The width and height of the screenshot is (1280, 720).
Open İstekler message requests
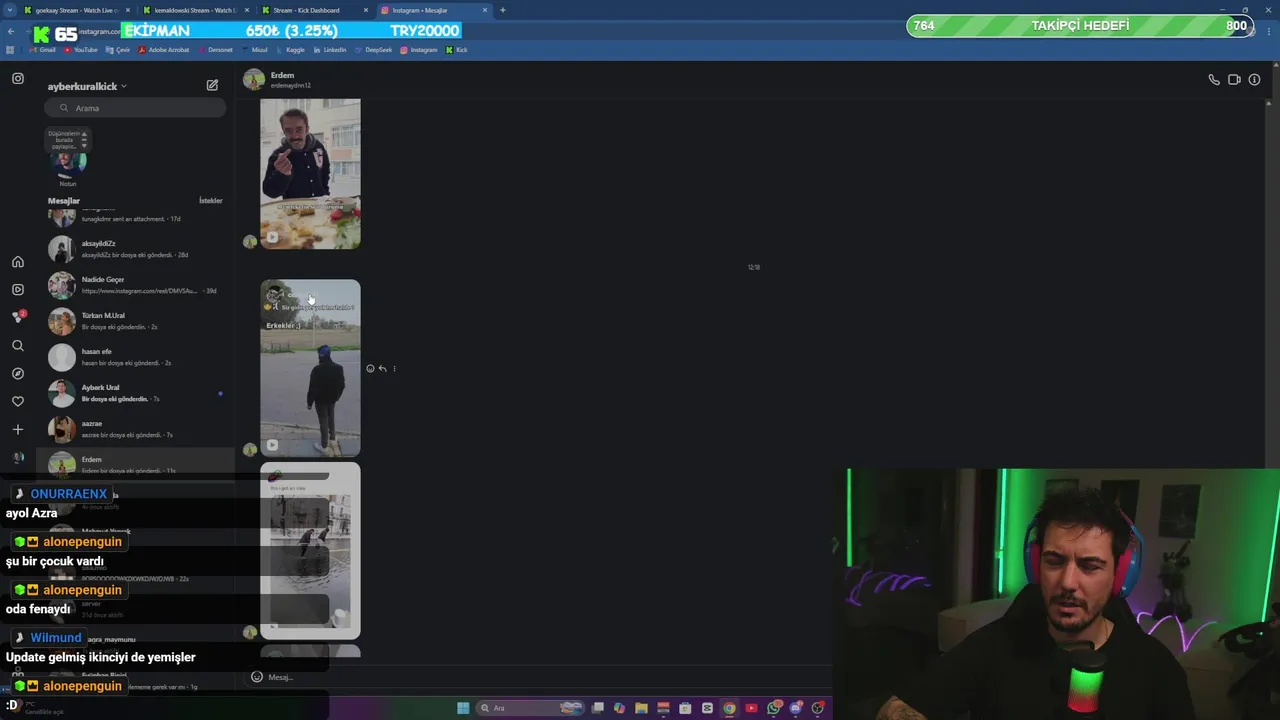click(210, 201)
